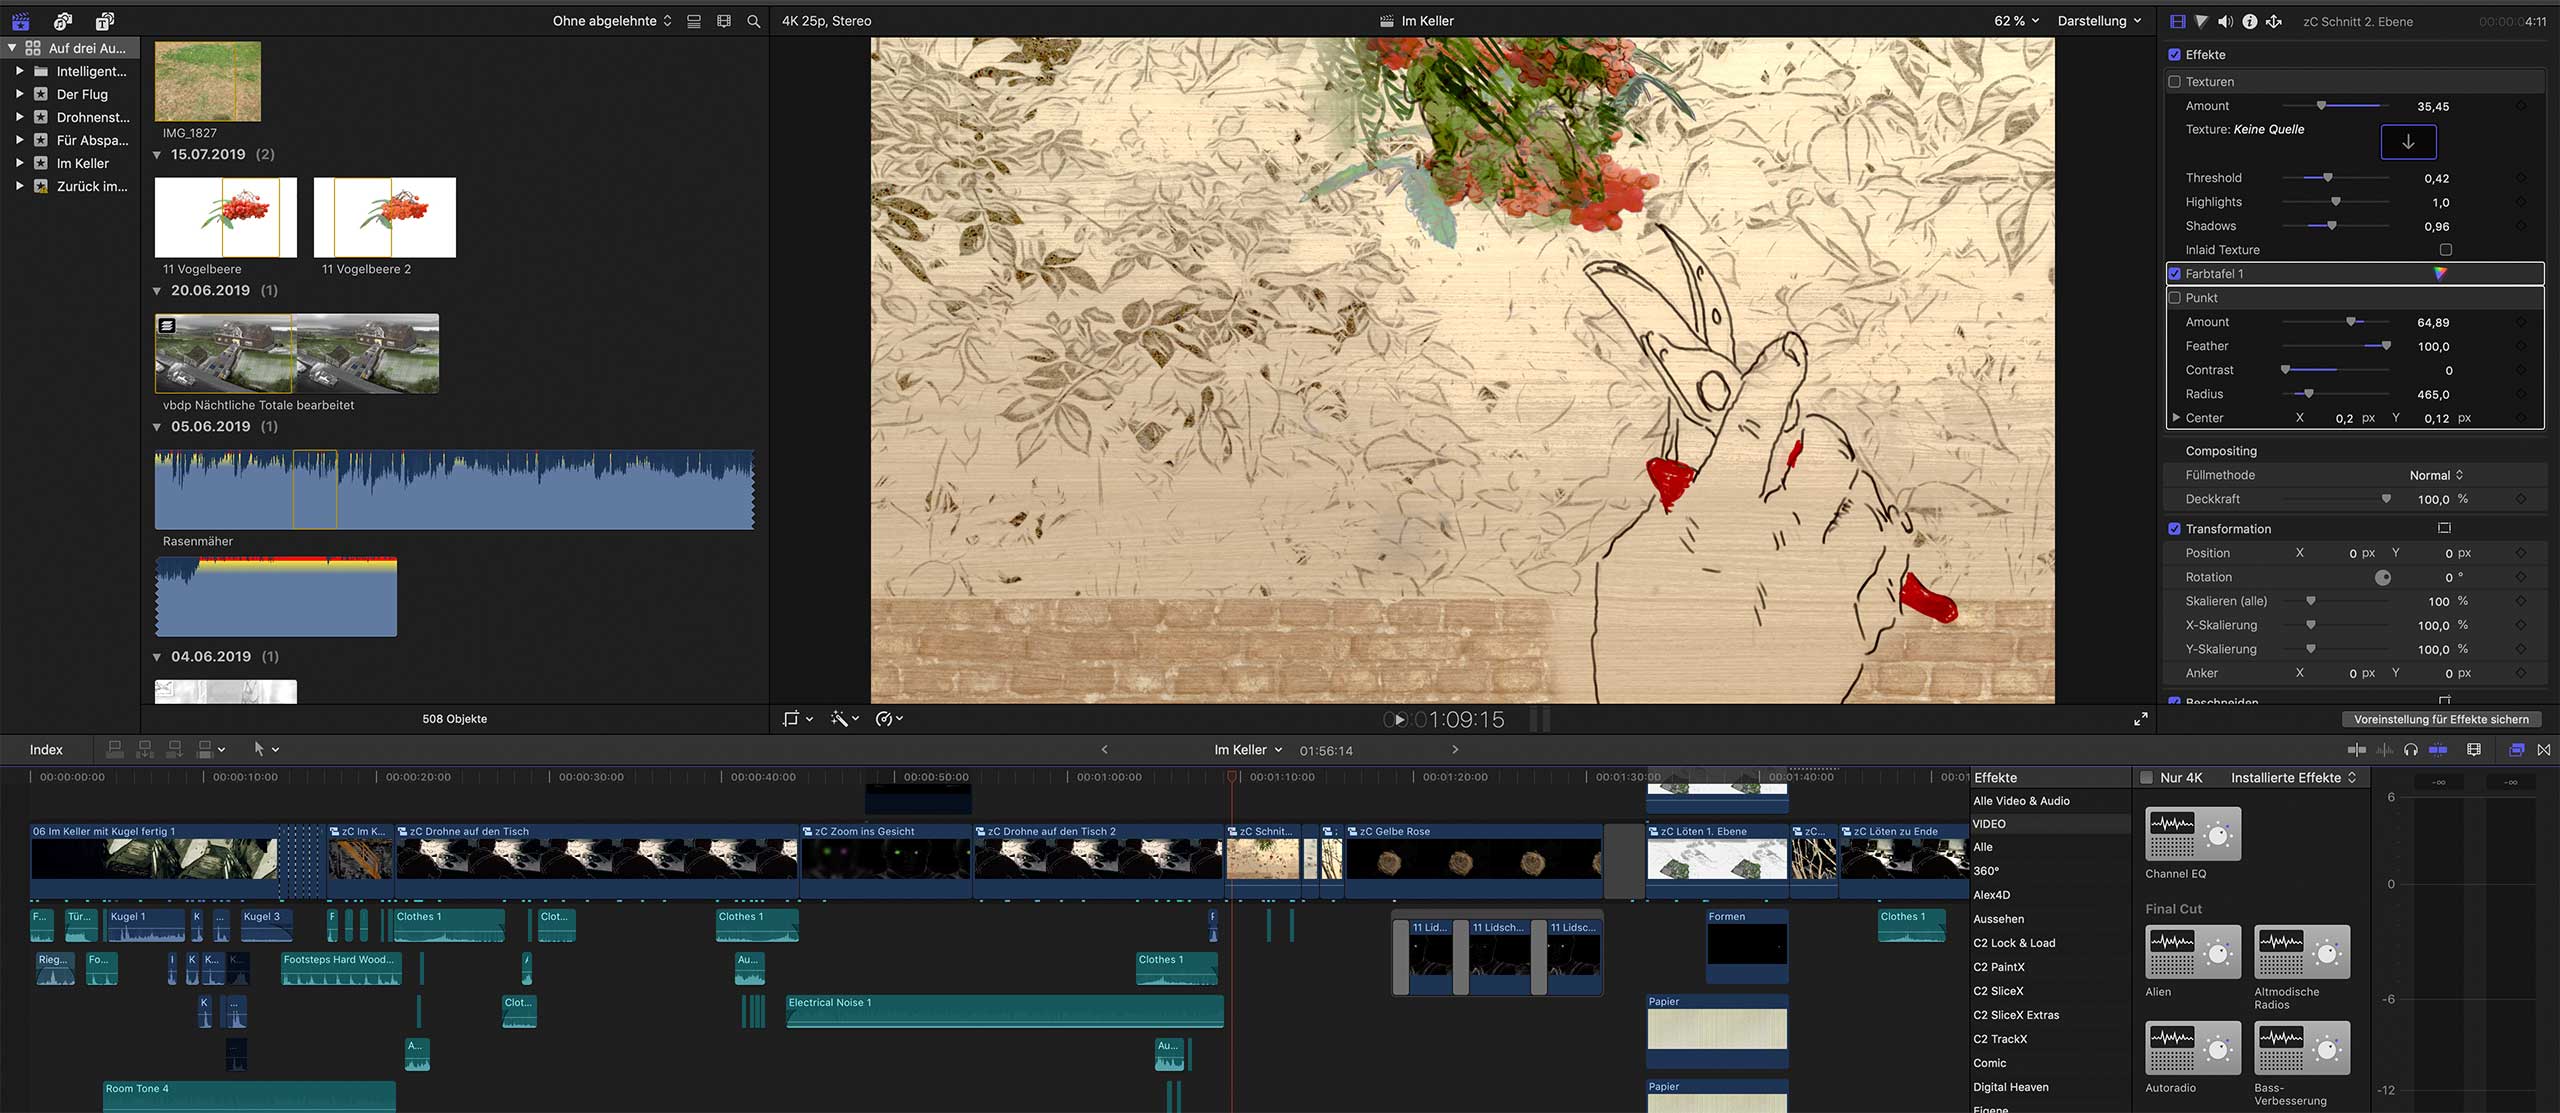Open the info inspector tab
Screen dimensions: 2560x1113
coord(2249,21)
